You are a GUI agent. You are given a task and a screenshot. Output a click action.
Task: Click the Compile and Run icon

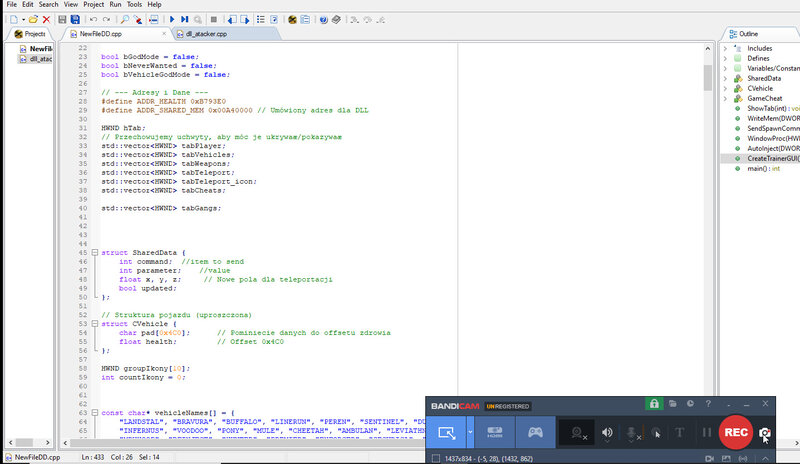click(185, 19)
